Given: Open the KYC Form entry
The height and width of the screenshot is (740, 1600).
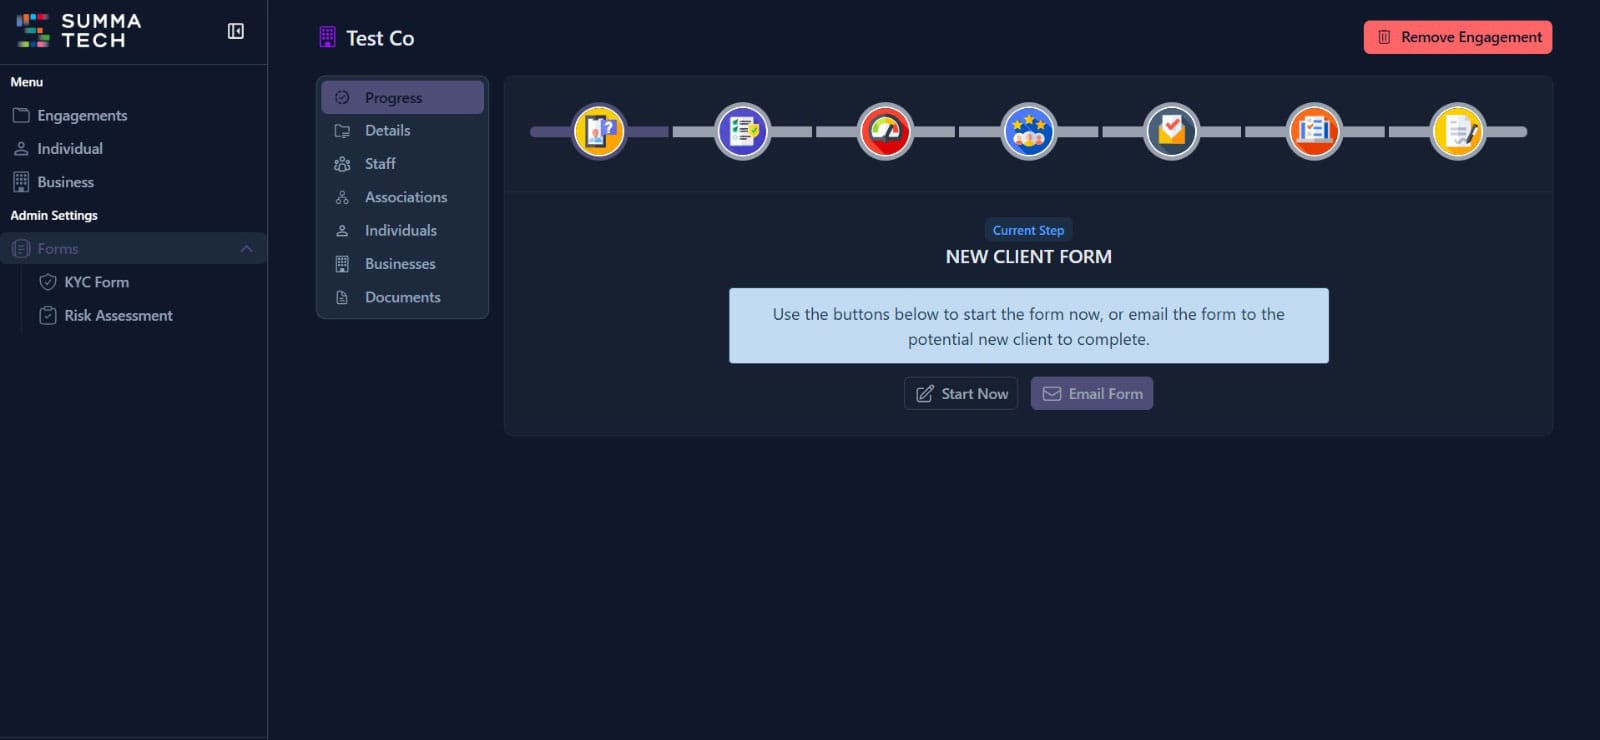Looking at the screenshot, I should (96, 282).
